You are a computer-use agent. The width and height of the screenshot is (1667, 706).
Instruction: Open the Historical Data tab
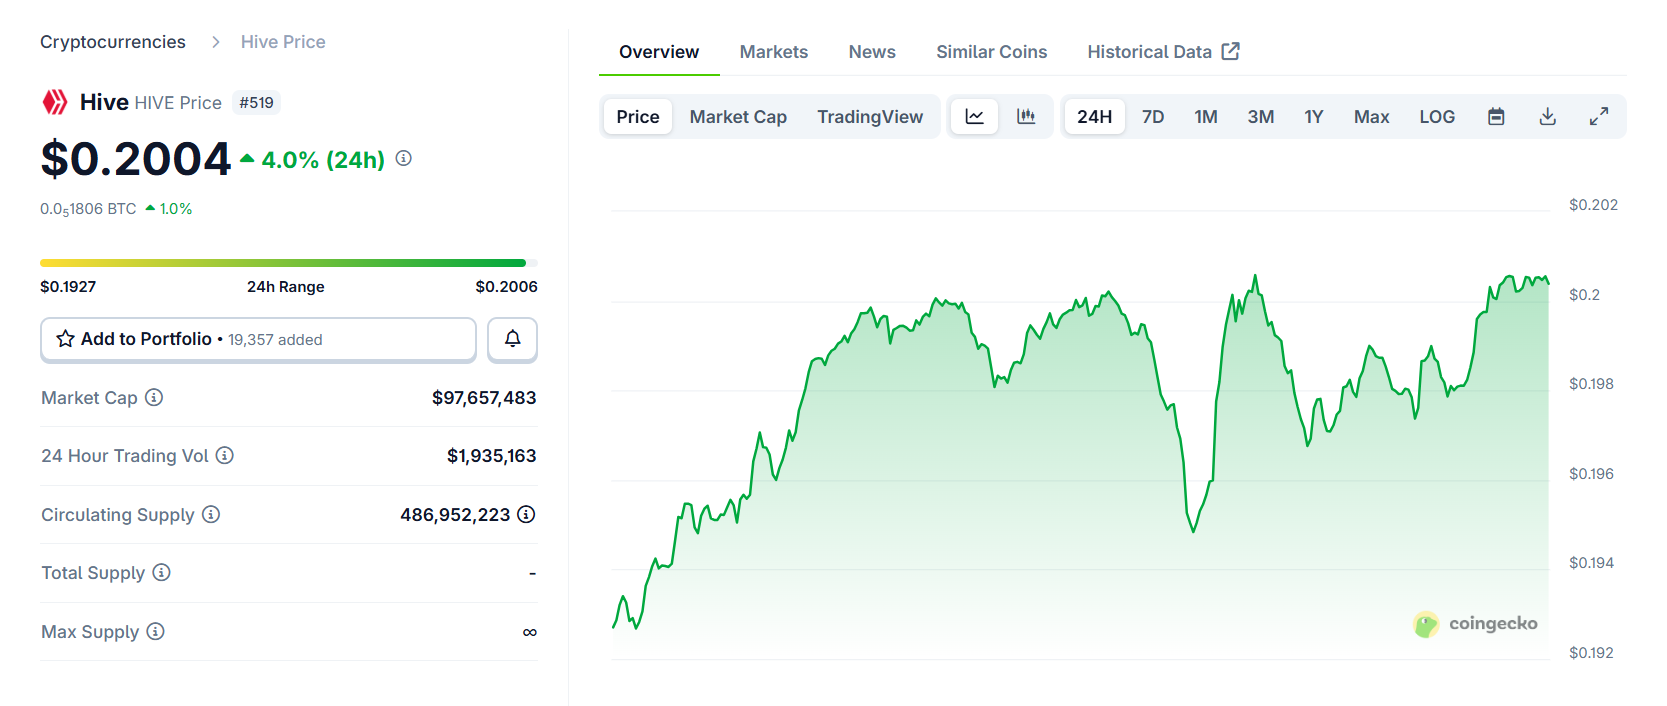1163,52
